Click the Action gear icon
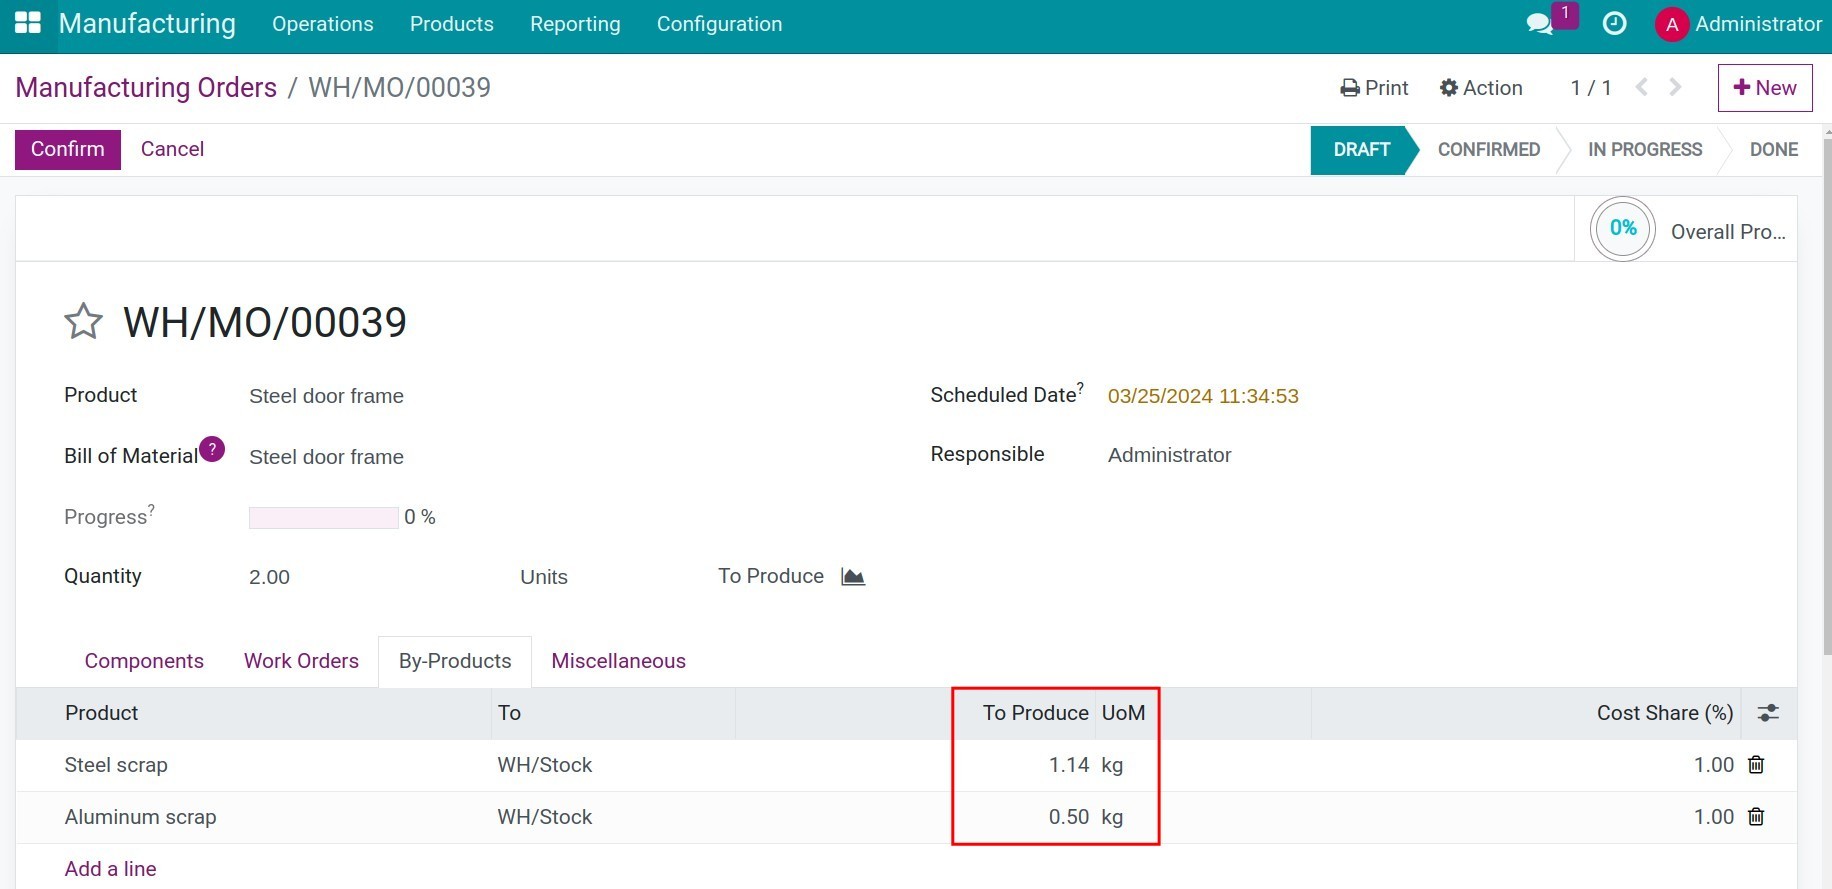This screenshot has width=1832, height=889. coord(1449,88)
